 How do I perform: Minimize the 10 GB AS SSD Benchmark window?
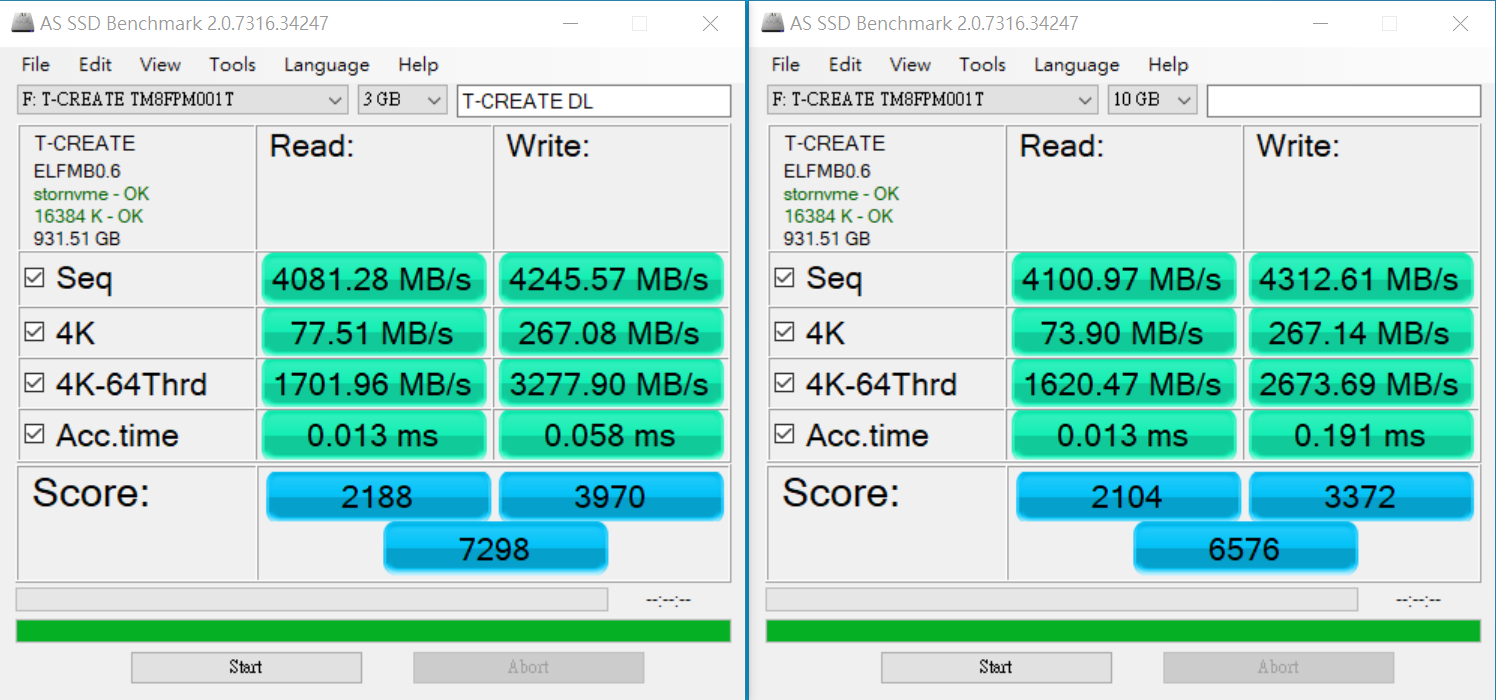pos(1320,24)
